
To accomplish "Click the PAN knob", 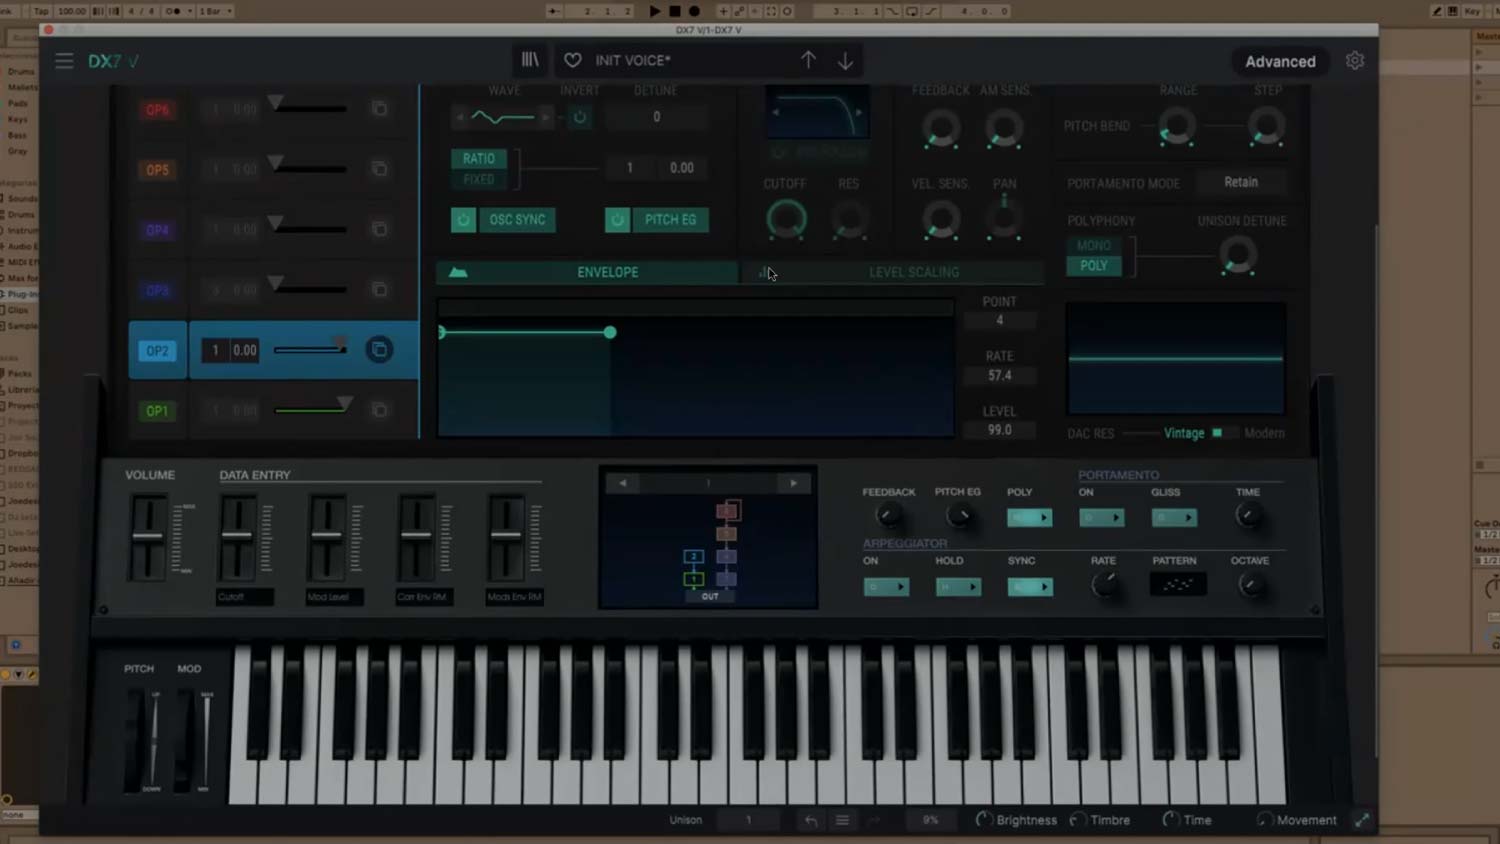I will [x=1004, y=220].
